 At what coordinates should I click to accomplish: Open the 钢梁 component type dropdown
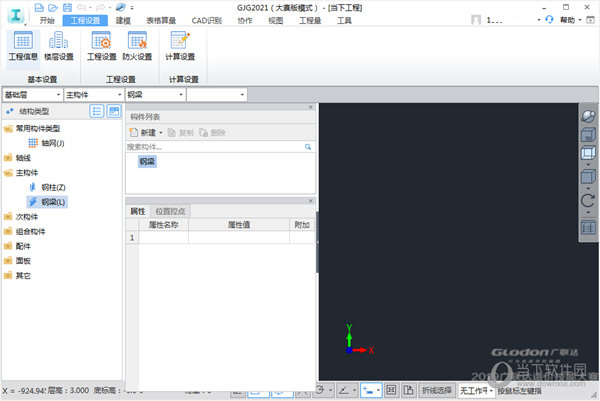click(155, 95)
